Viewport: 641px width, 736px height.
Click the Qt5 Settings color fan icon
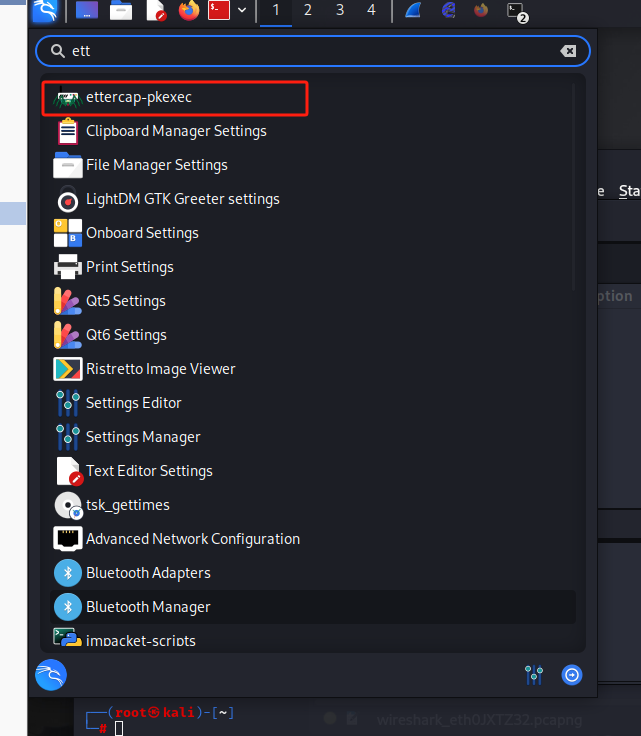coord(67,301)
